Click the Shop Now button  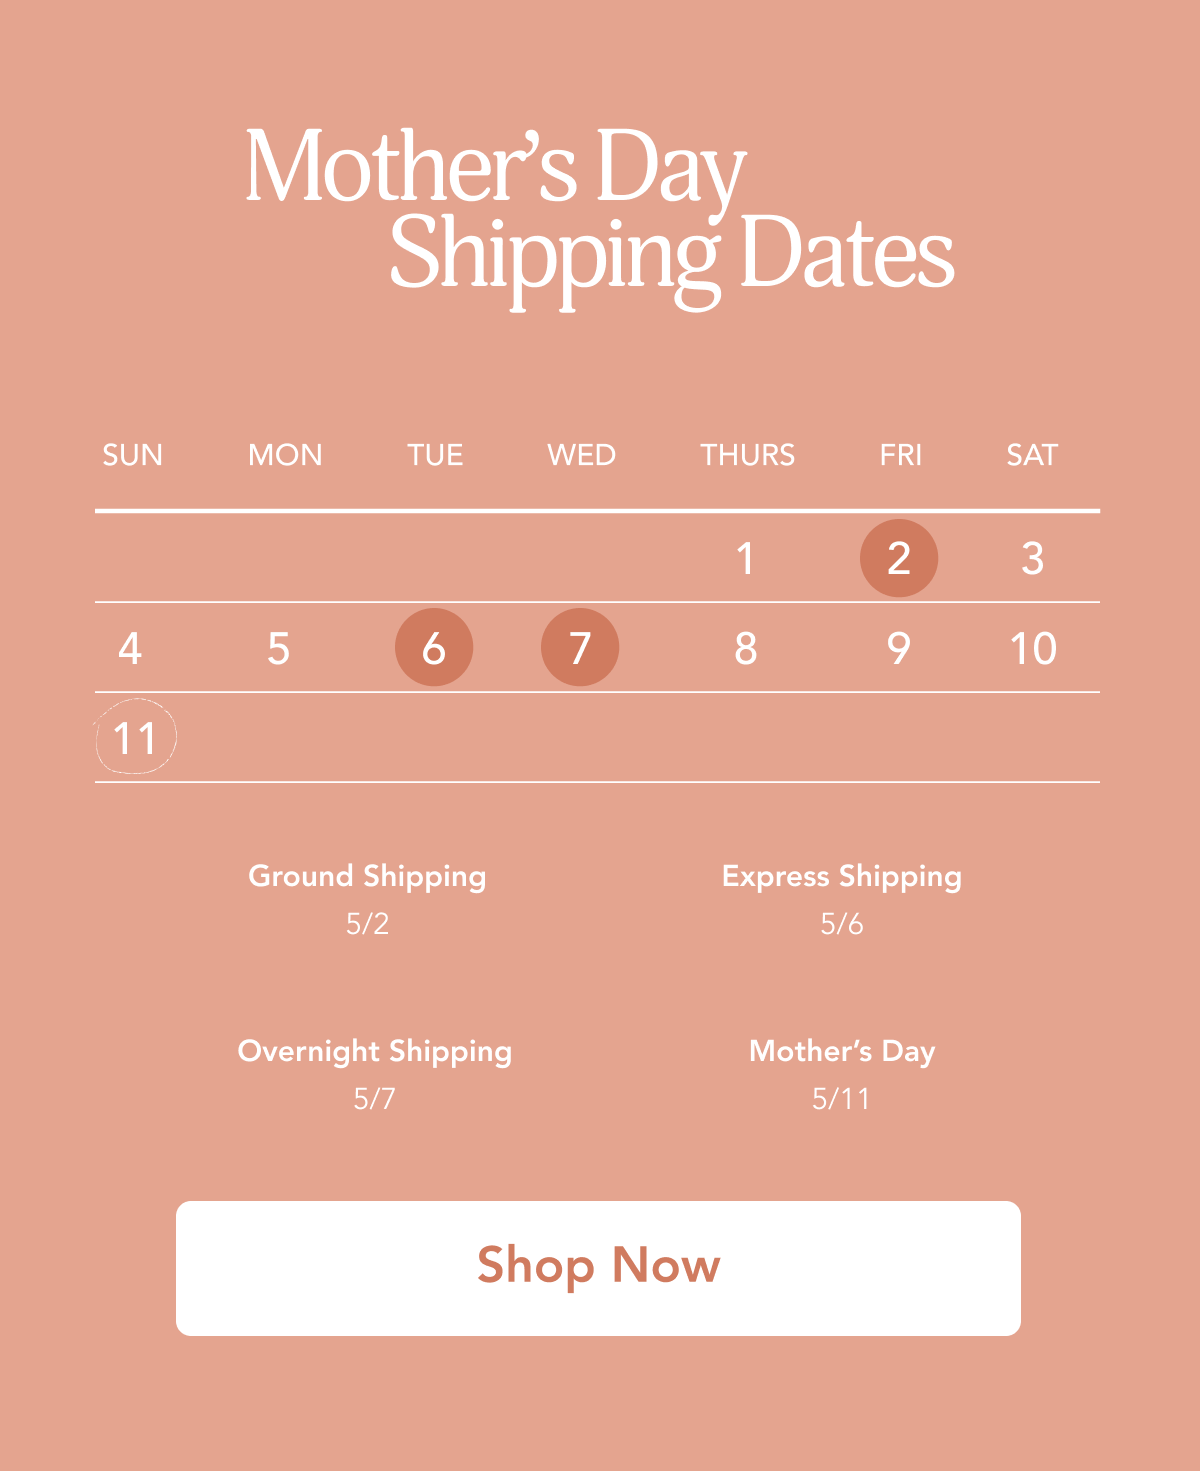click(598, 1267)
